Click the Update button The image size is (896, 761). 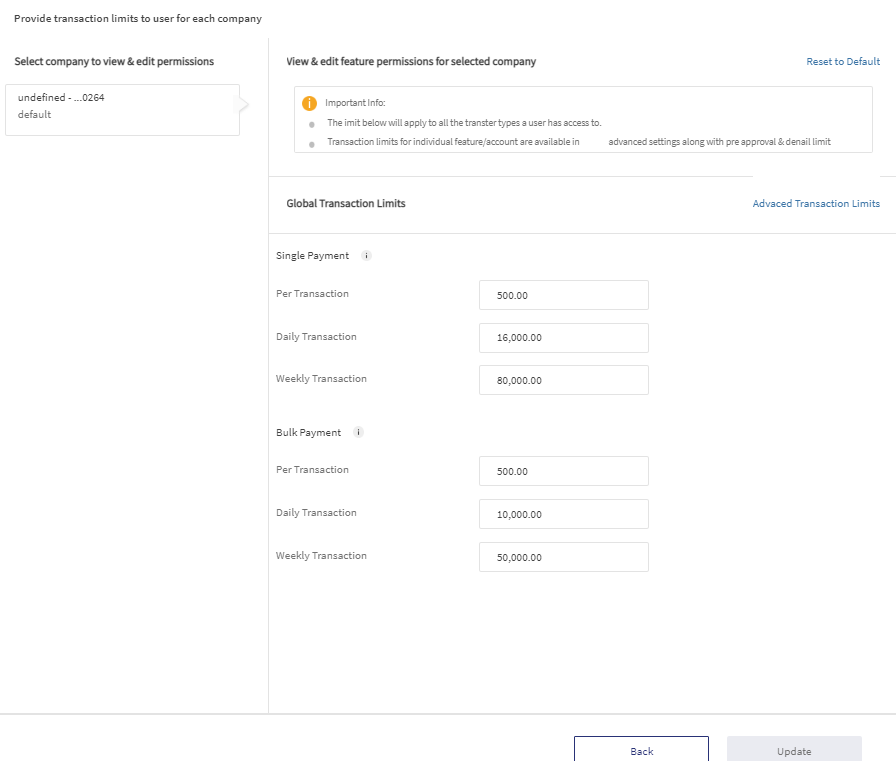(x=794, y=750)
